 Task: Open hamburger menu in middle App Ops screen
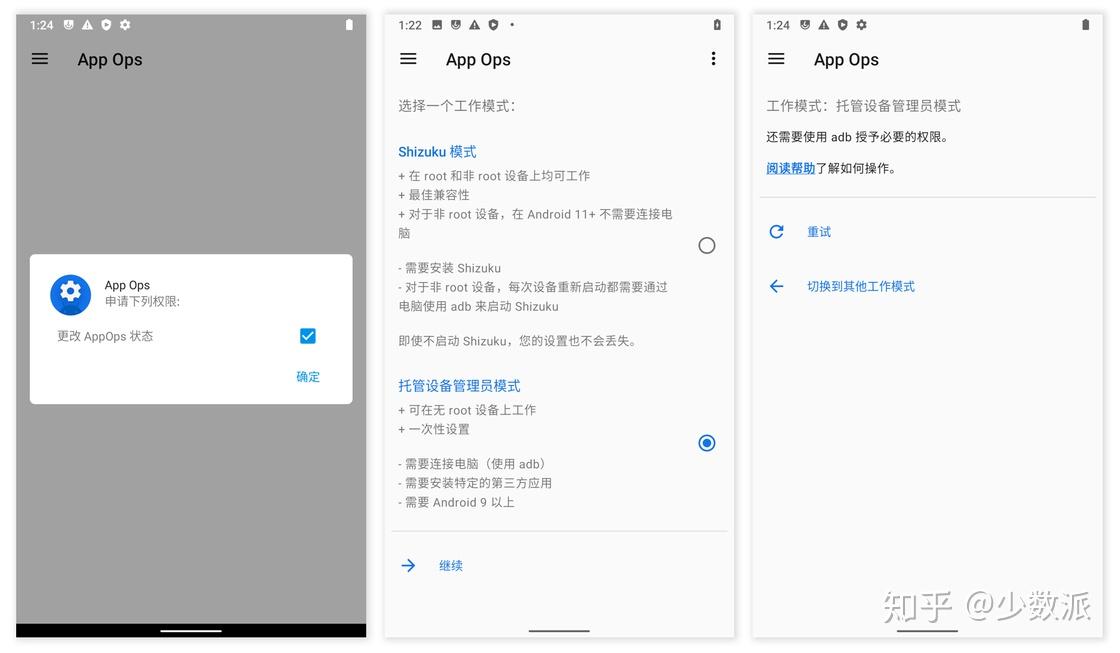click(408, 59)
